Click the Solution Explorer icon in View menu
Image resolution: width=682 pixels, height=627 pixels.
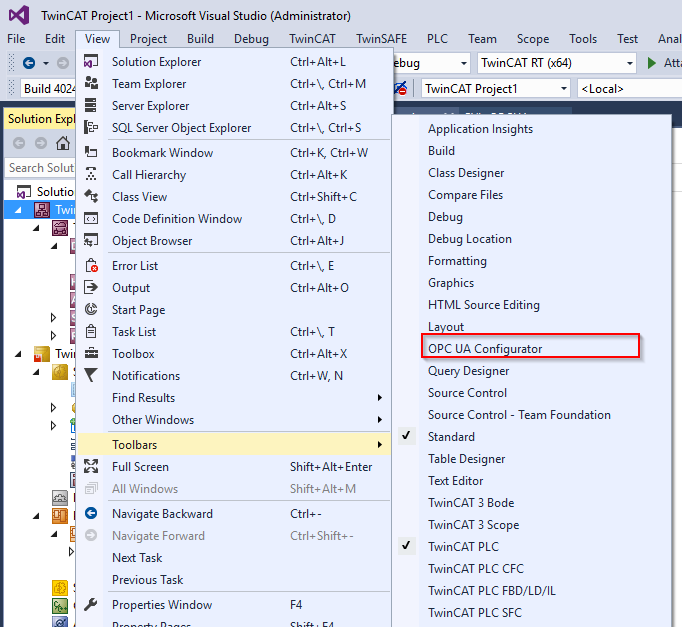(x=91, y=61)
